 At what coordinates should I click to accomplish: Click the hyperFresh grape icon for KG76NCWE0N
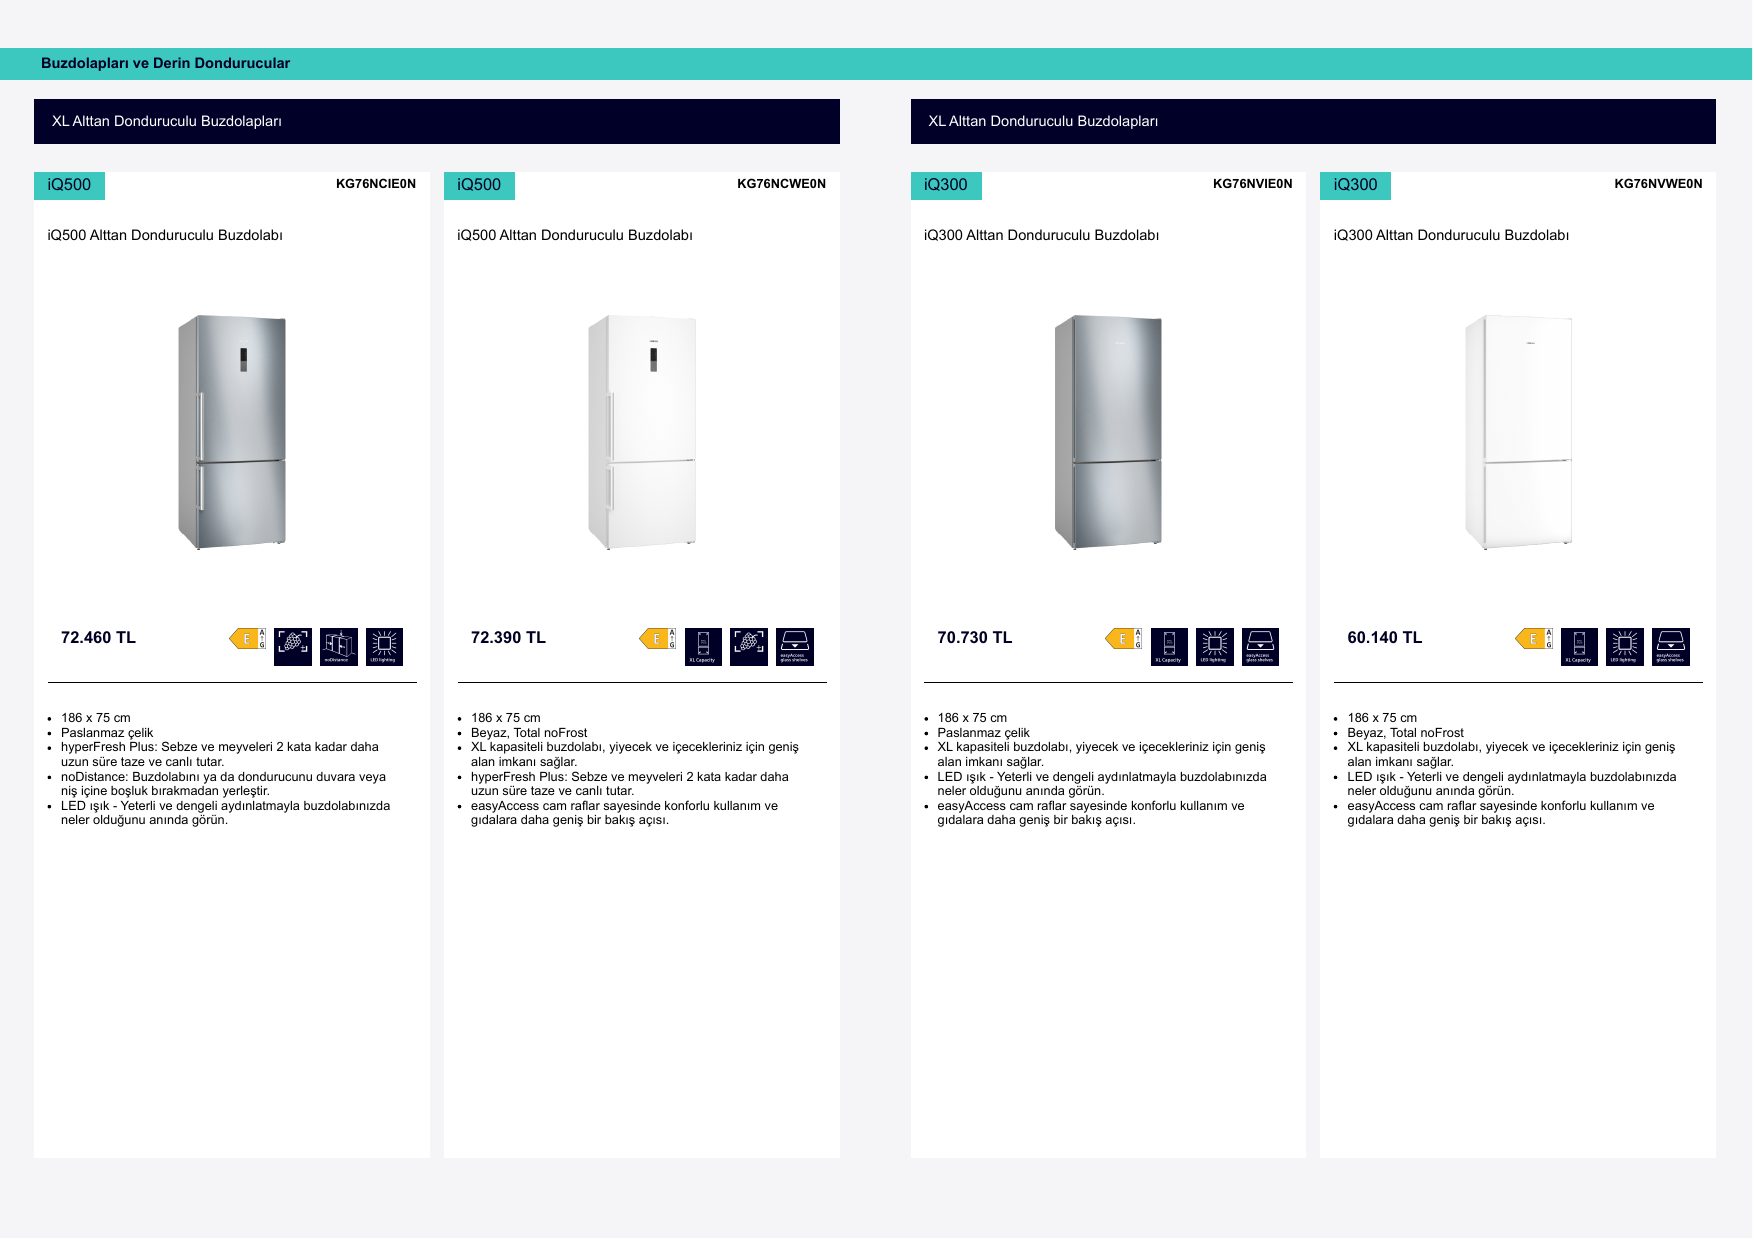tap(749, 647)
